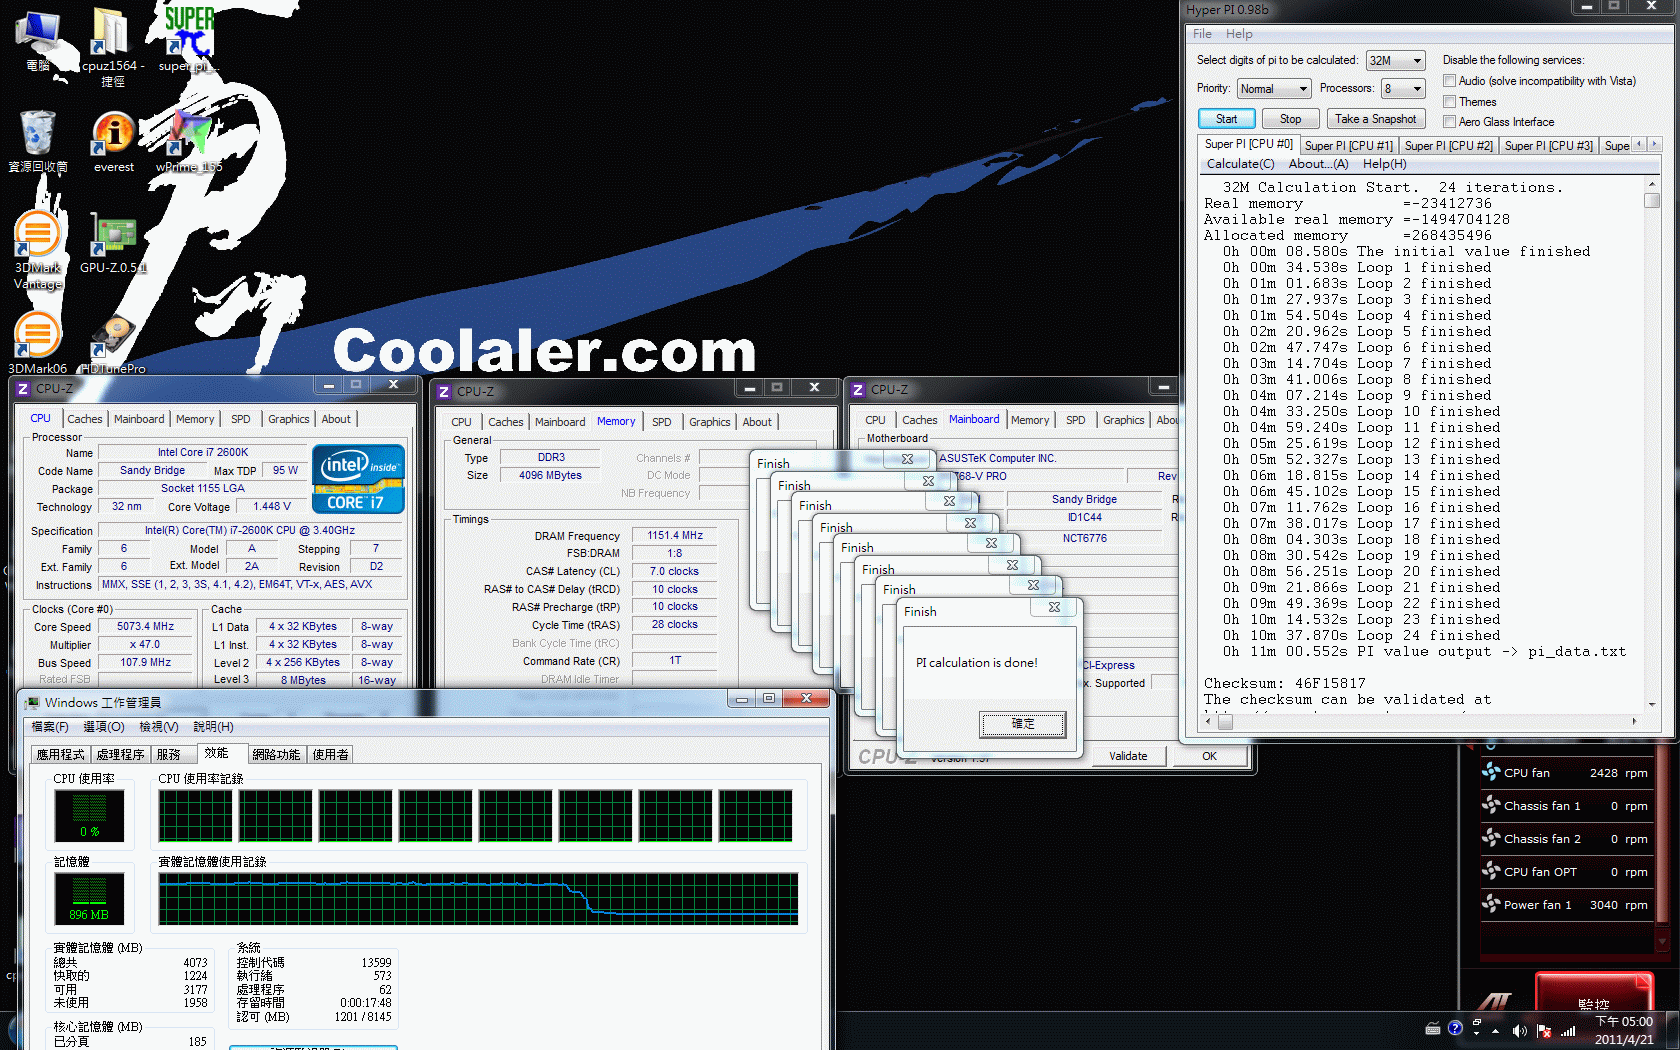
Task: Open the Action Center flag tray icon
Action: click(x=1544, y=1030)
